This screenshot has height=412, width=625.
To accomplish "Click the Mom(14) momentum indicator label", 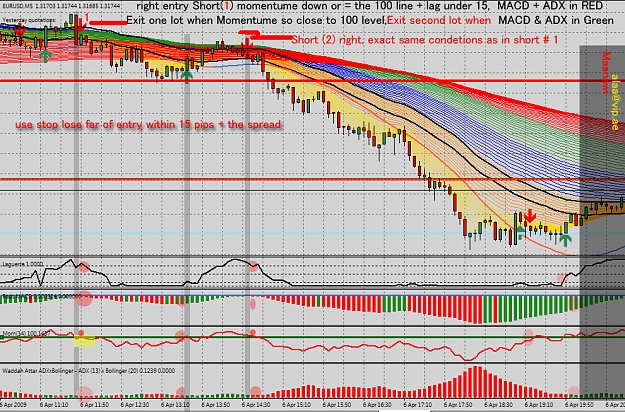I will (26, 334).
